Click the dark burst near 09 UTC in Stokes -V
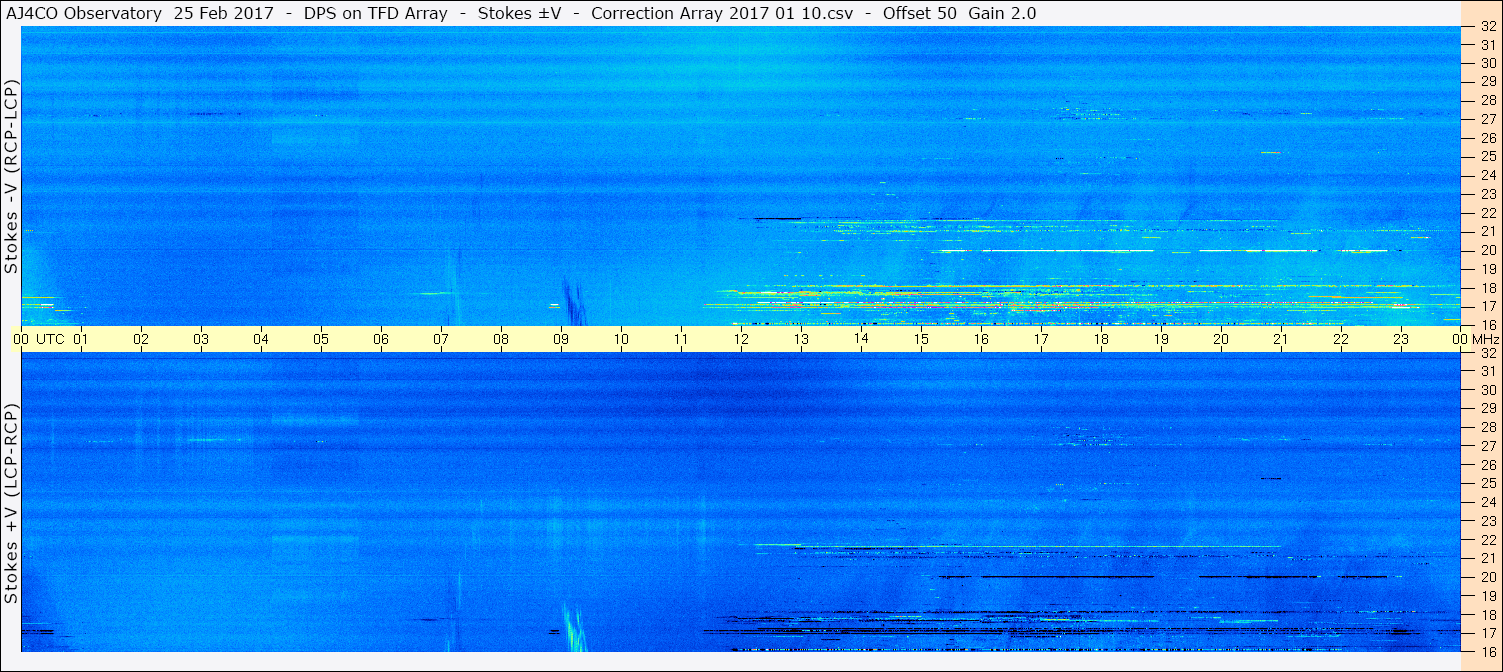 click(574, 302)
